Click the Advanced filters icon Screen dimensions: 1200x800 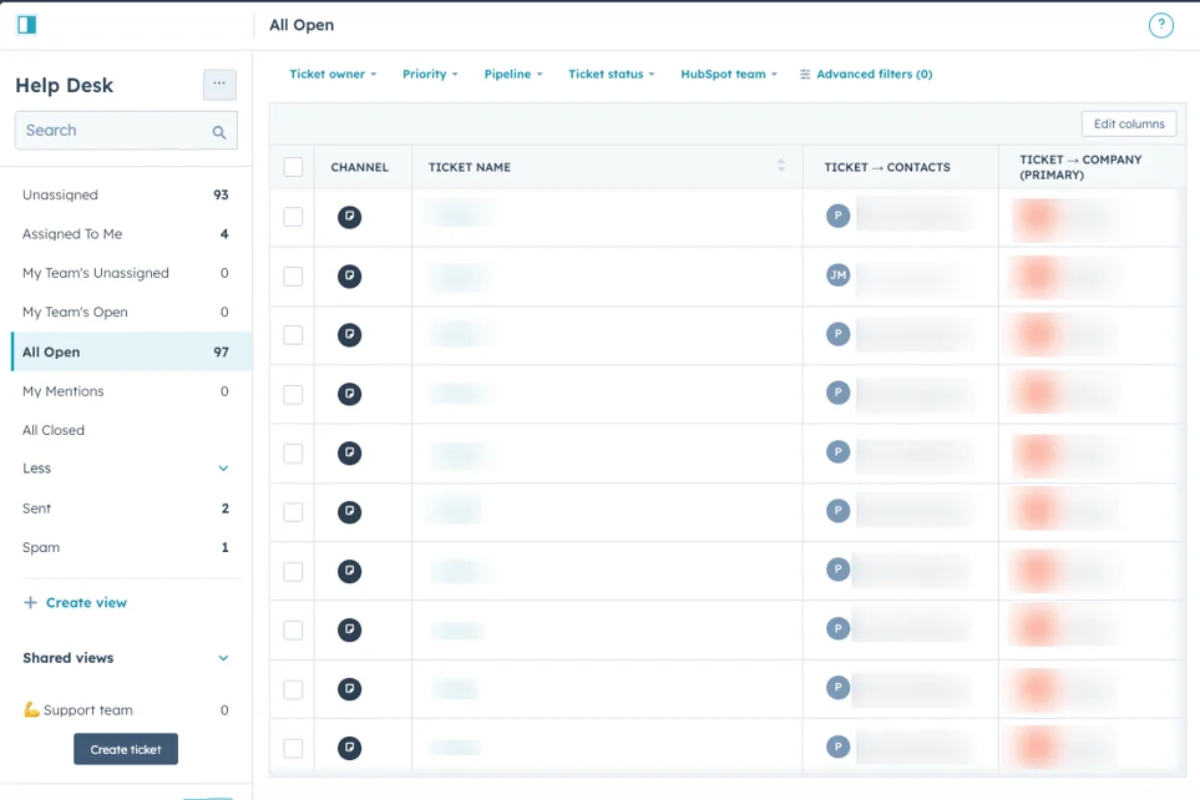tap(803, 73)
